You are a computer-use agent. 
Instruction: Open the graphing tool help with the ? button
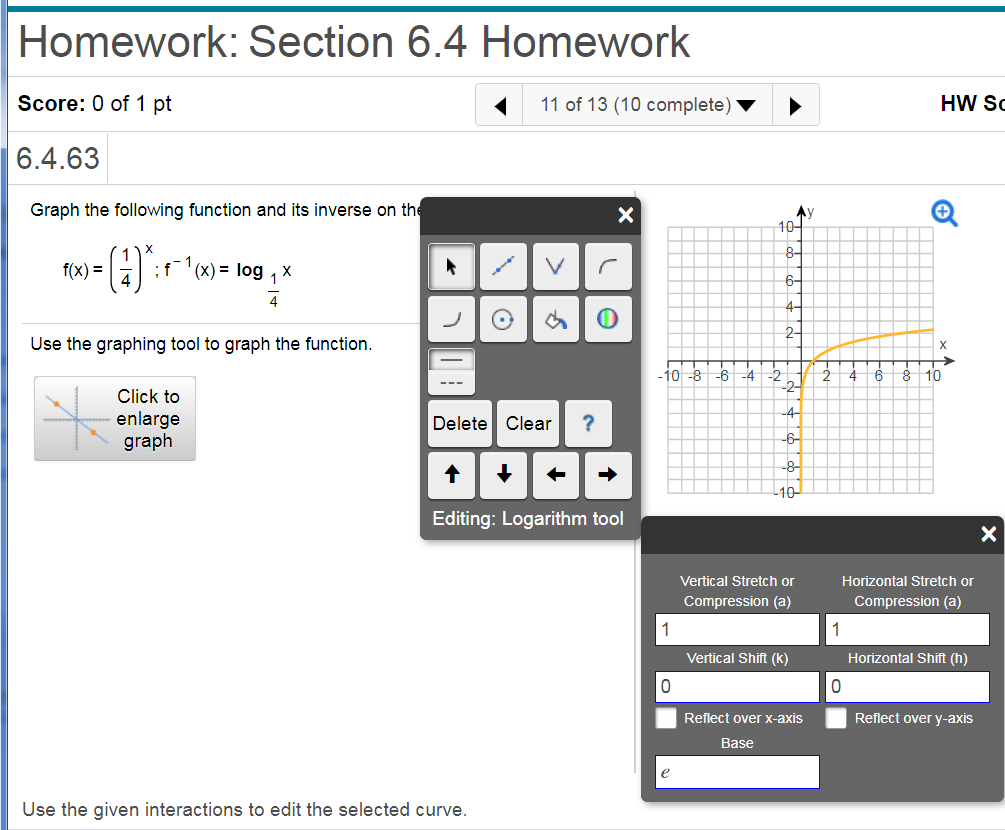click(x=587, y=423)
